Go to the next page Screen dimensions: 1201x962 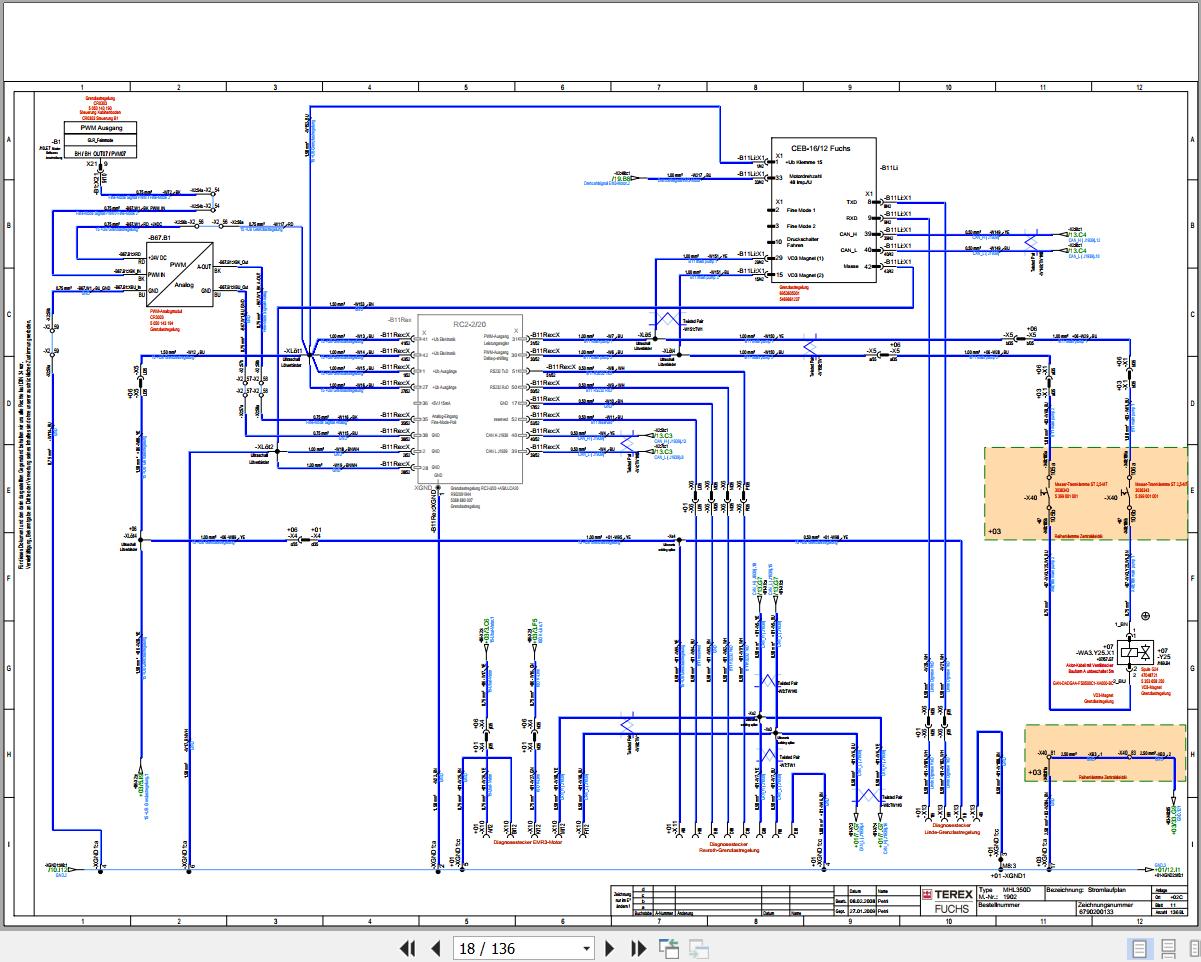pyautogui.click(x=610, y=948)
